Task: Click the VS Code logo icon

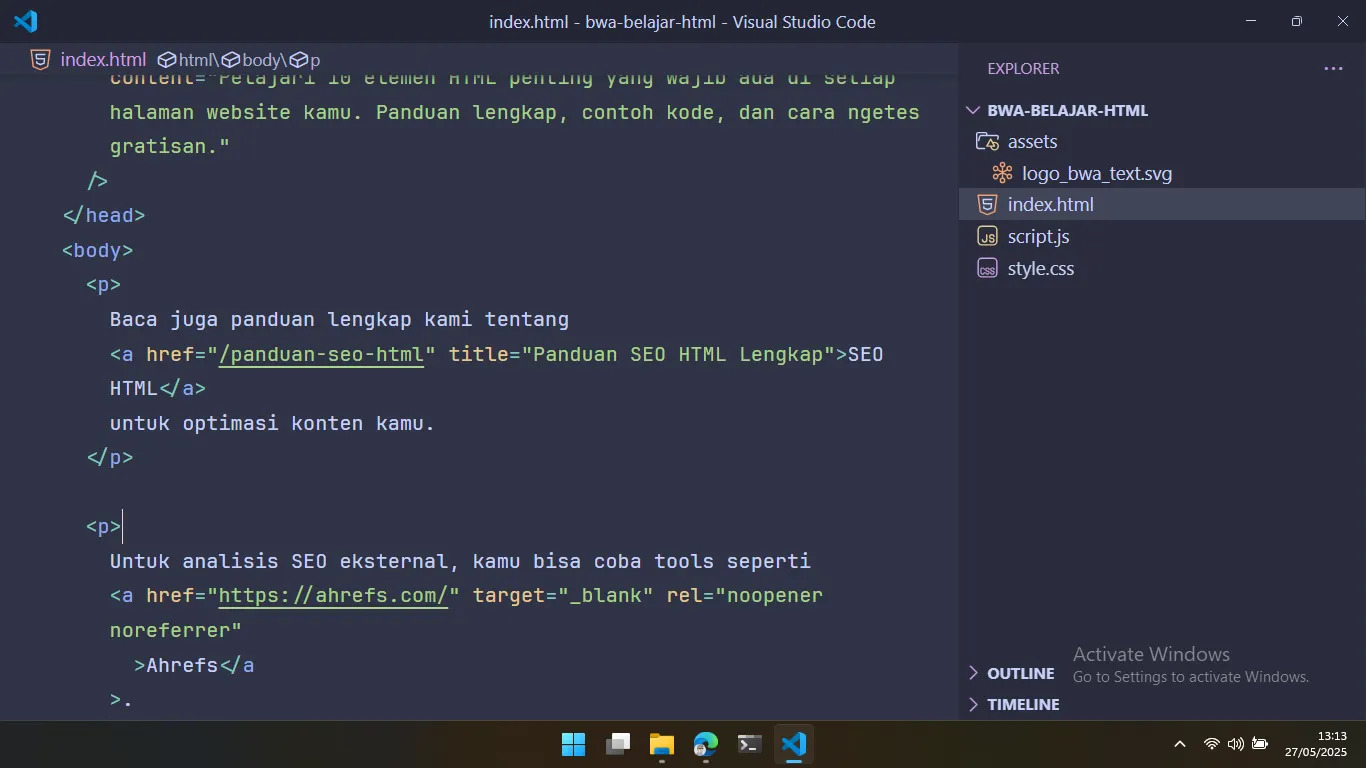Action: [26, 21]
